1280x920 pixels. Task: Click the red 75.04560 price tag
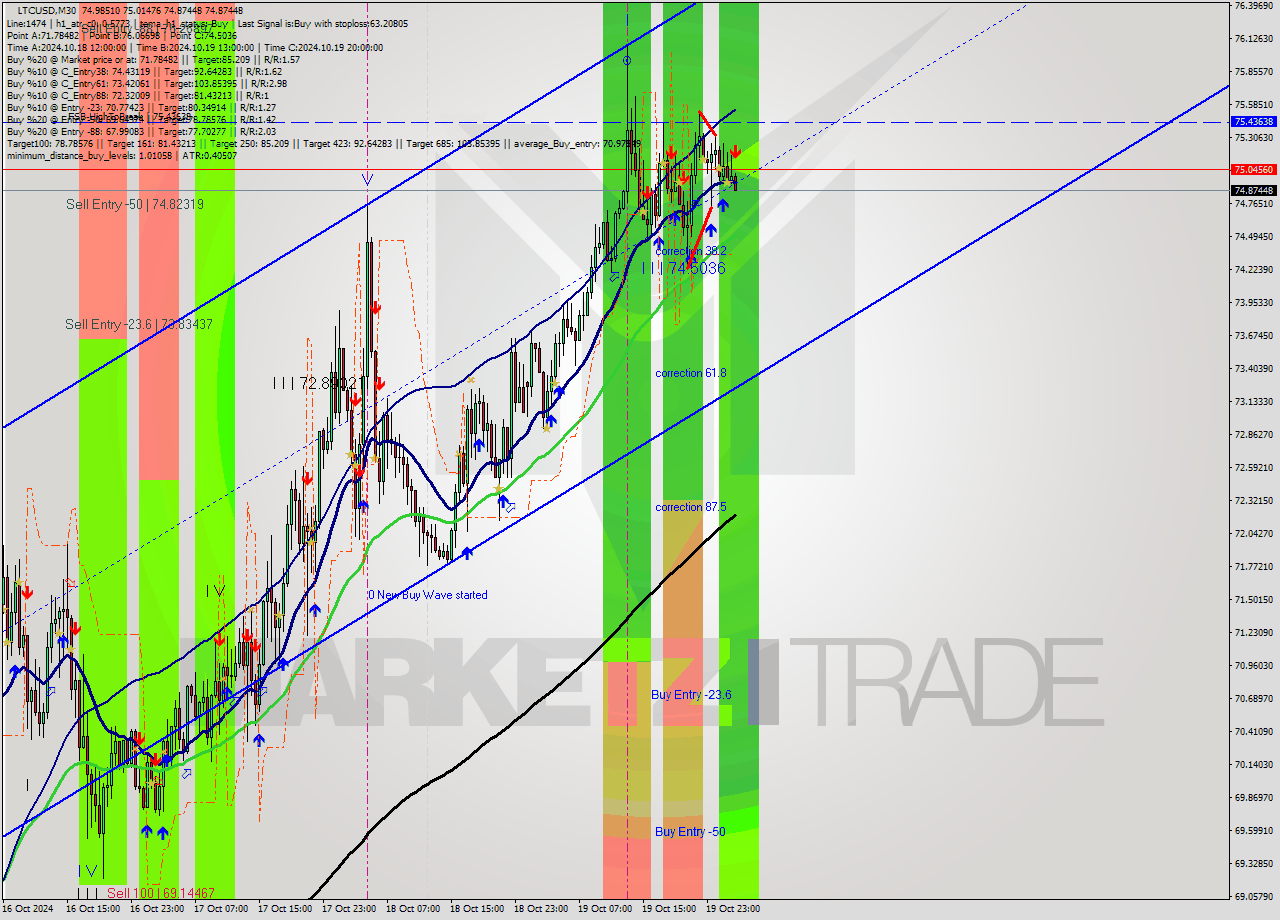click(1254, 170)
